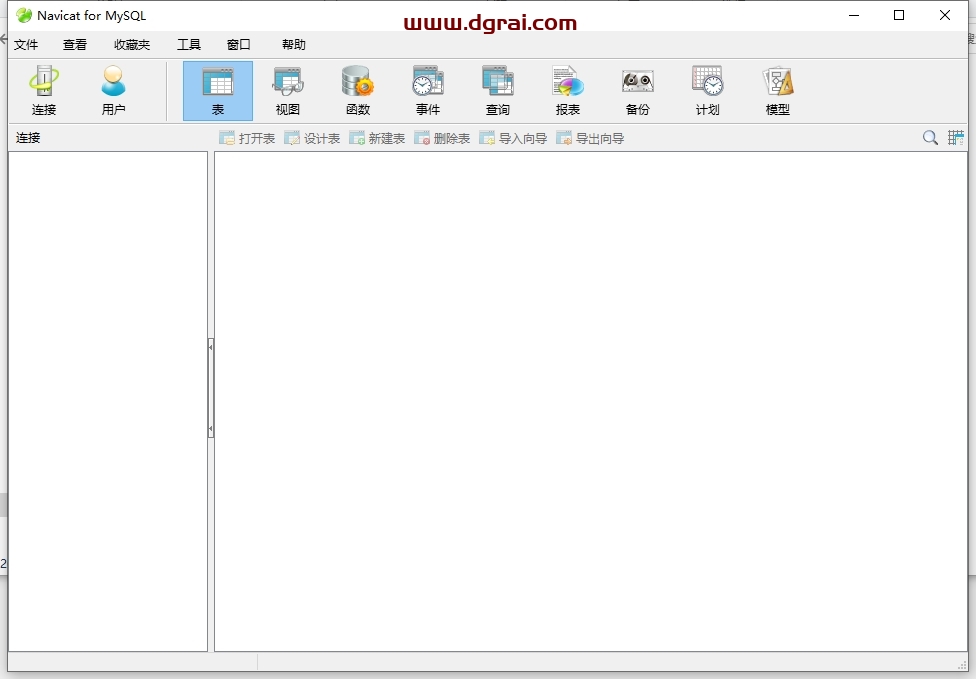
Task: Select the 报表 (Report) toolbar icon
Action: (x=568, y=91)
